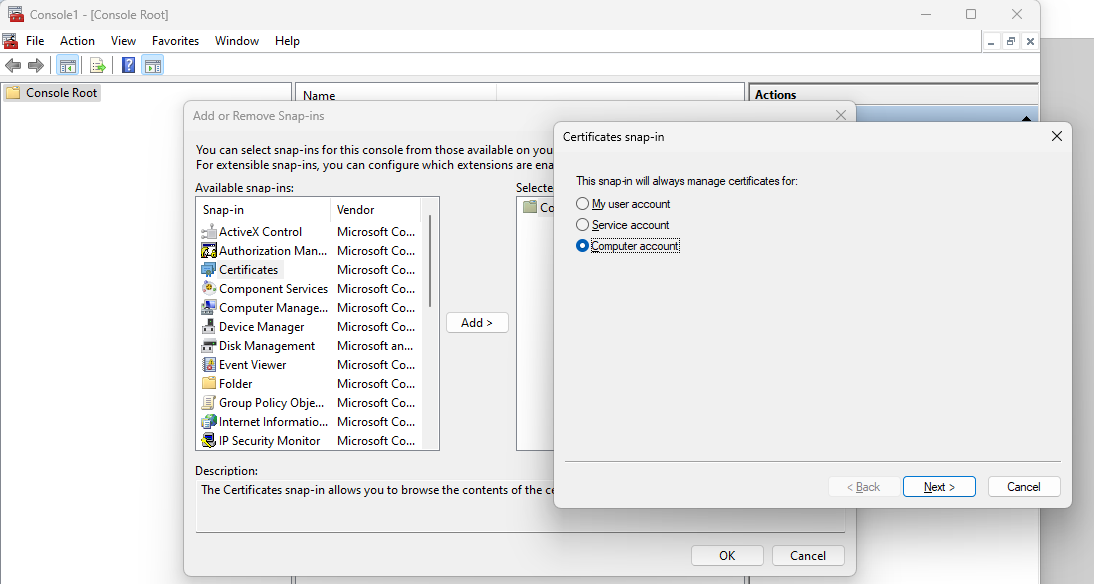Click the Certificates snap-in icon
The height and width of the screenshot is (584, 1094).
click(x=209, y=269)
